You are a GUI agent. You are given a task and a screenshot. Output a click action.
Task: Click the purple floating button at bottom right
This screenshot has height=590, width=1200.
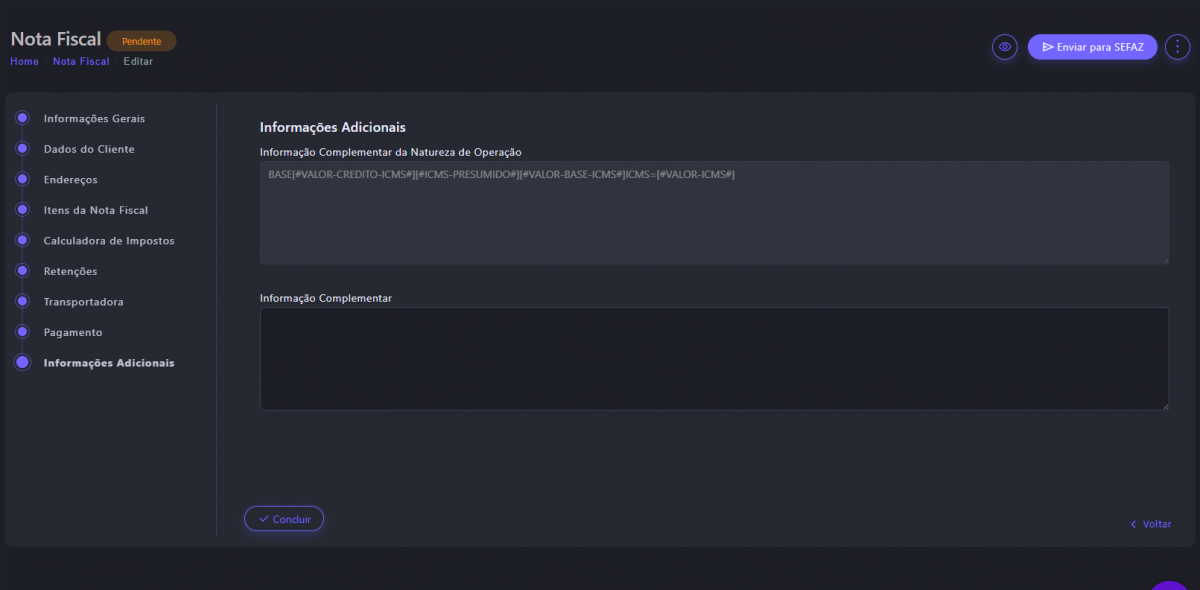coord(1168,584)
